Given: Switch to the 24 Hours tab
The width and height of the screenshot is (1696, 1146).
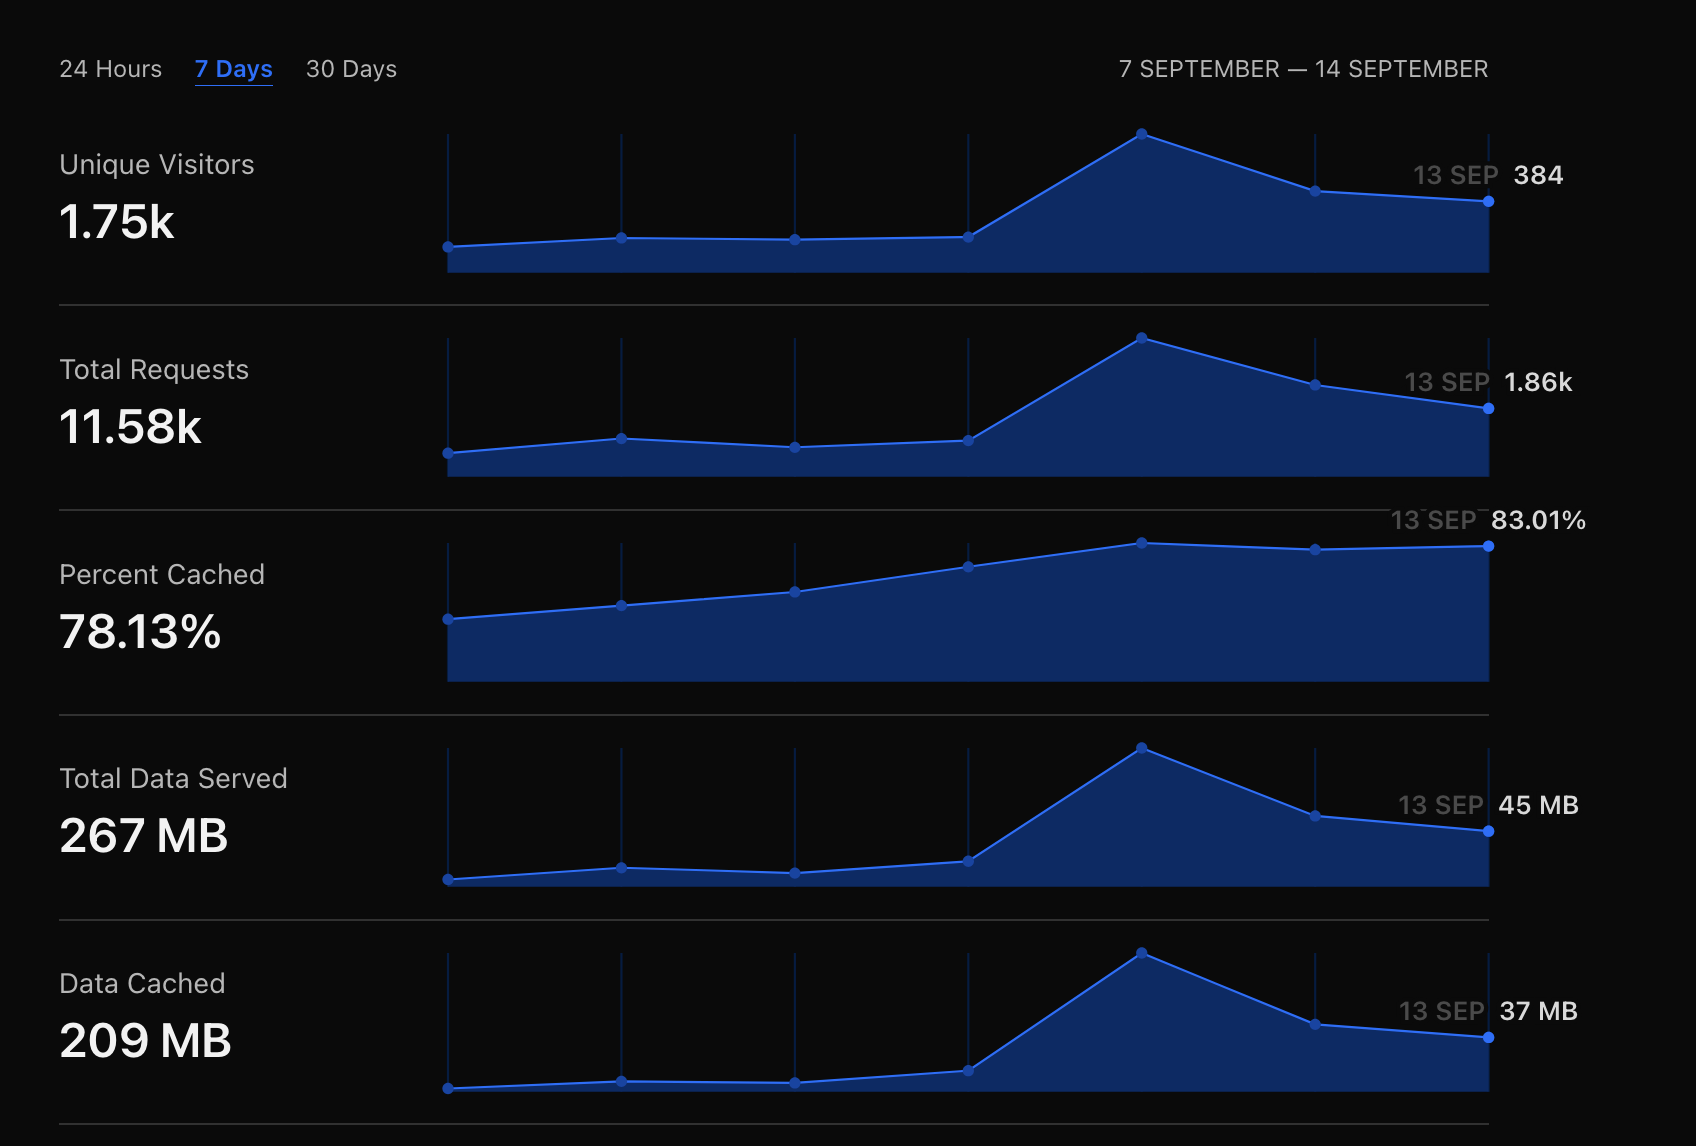Looking at the screenshot, I should 110,69.
